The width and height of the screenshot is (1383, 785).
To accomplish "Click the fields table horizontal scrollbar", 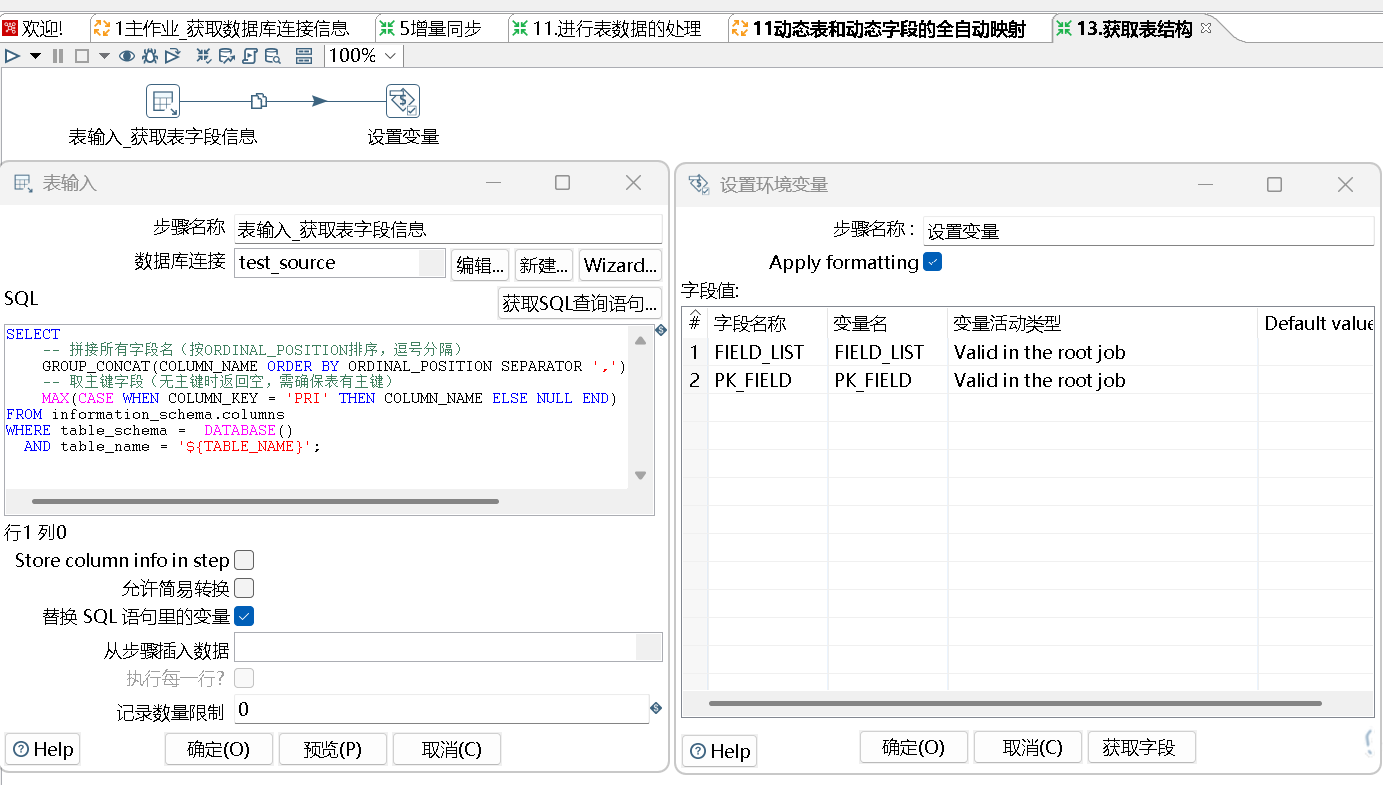I will click(x=1015, y=703).
